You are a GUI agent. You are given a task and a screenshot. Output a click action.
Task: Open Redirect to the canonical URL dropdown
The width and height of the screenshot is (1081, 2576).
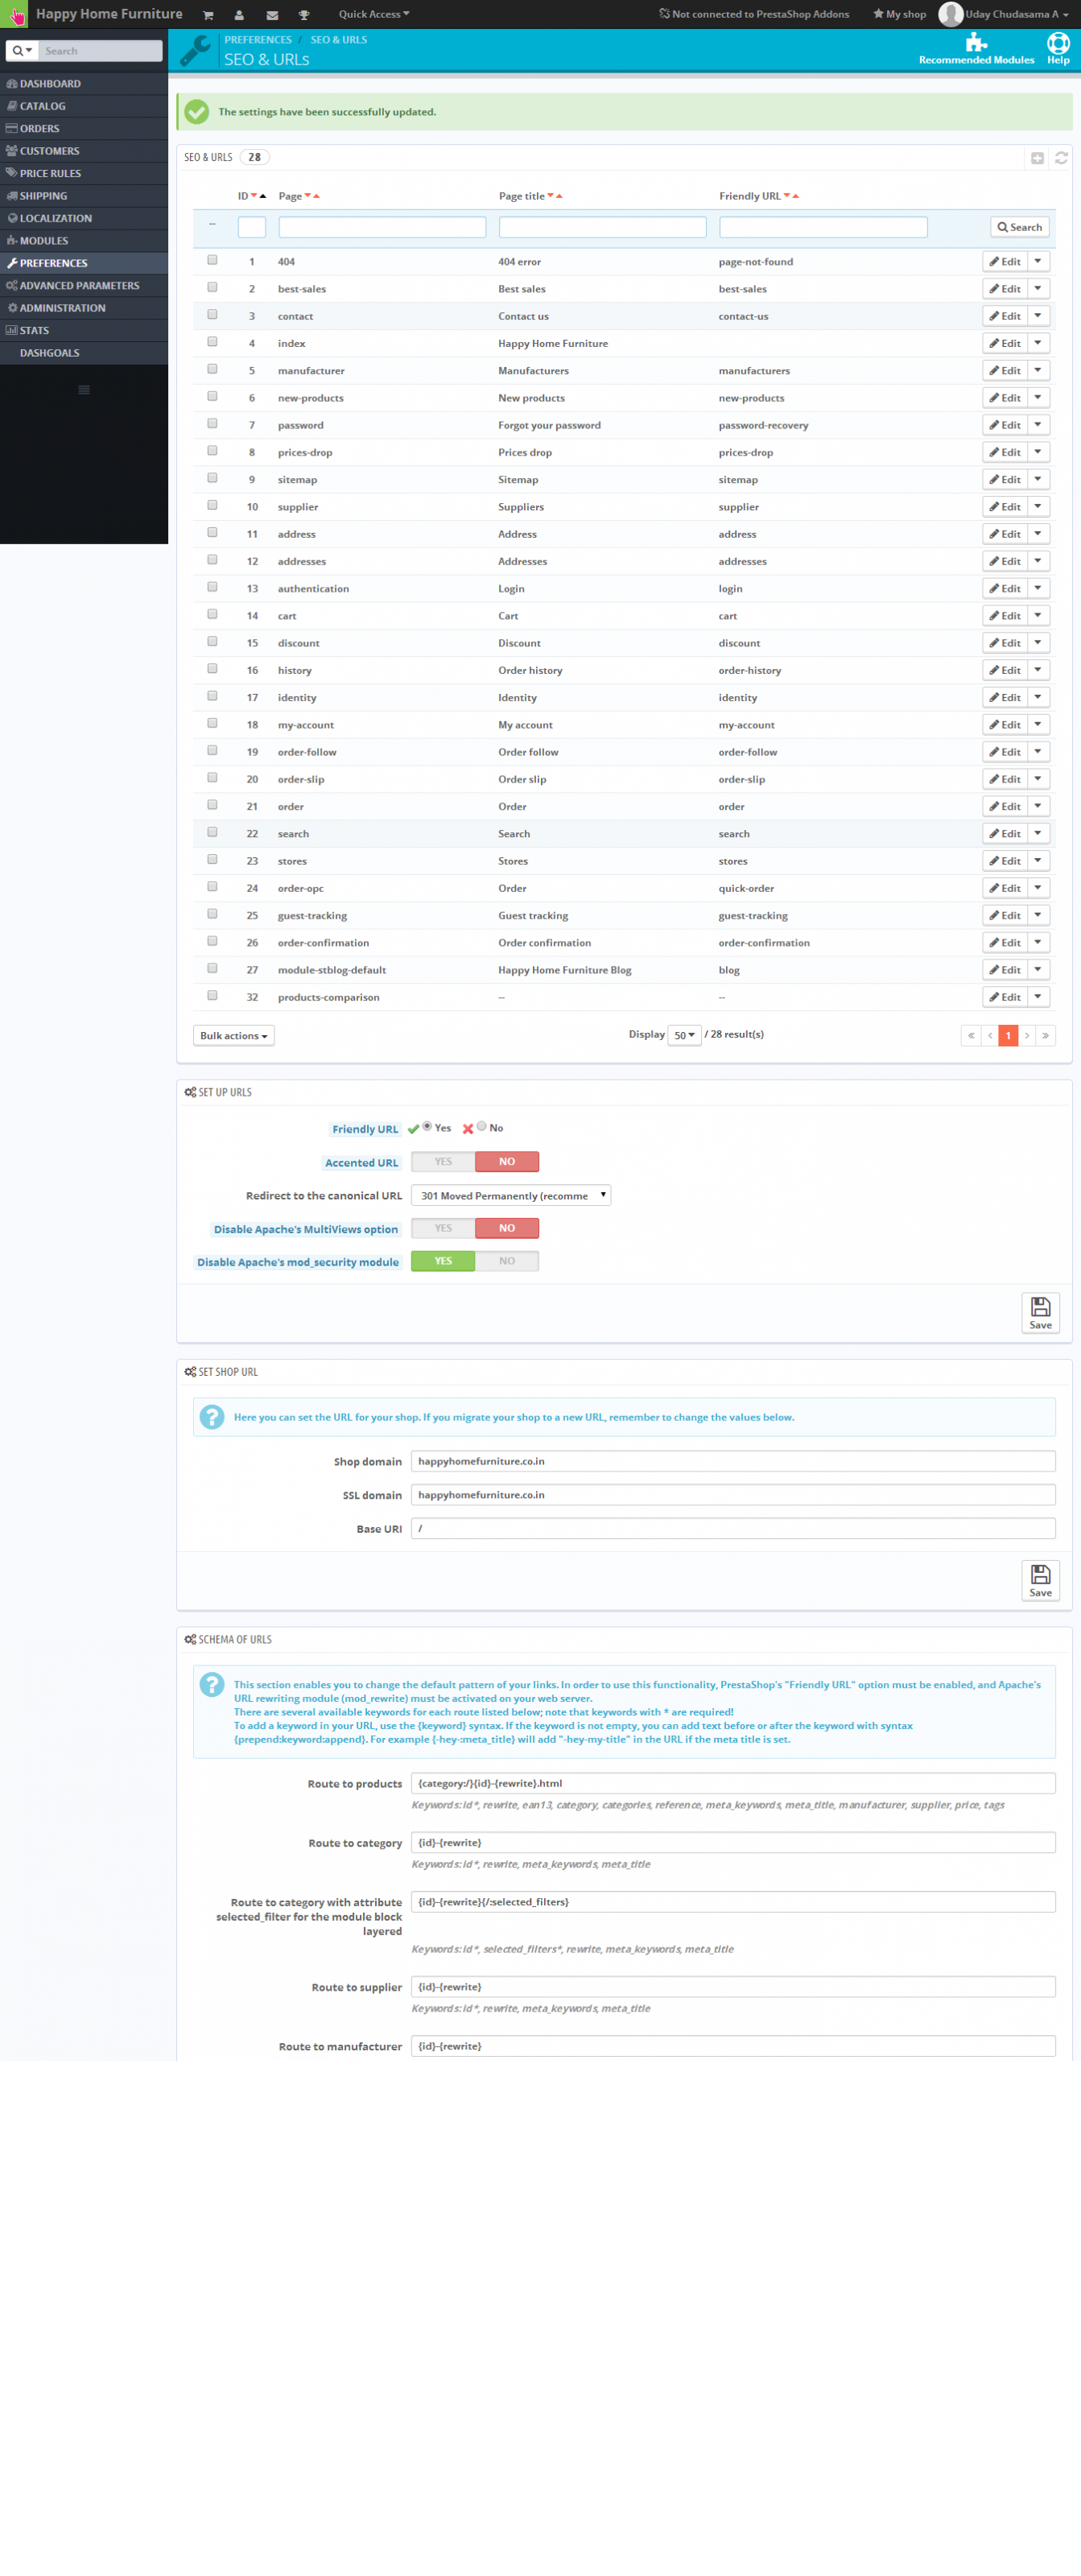point(510,1195)
